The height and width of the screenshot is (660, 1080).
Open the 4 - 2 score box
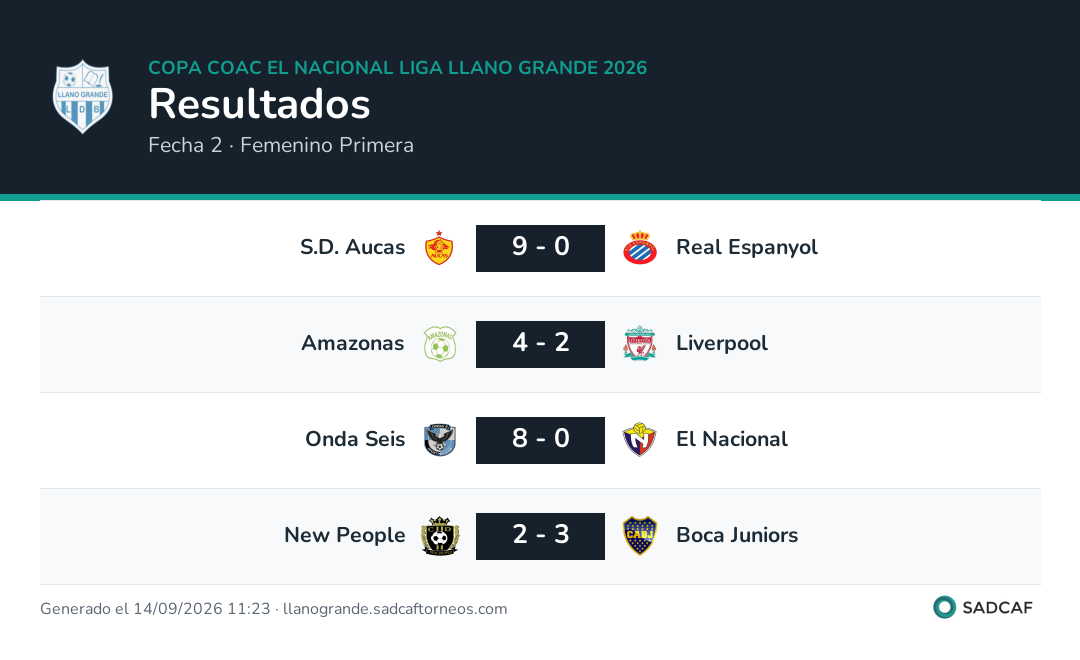541,344
